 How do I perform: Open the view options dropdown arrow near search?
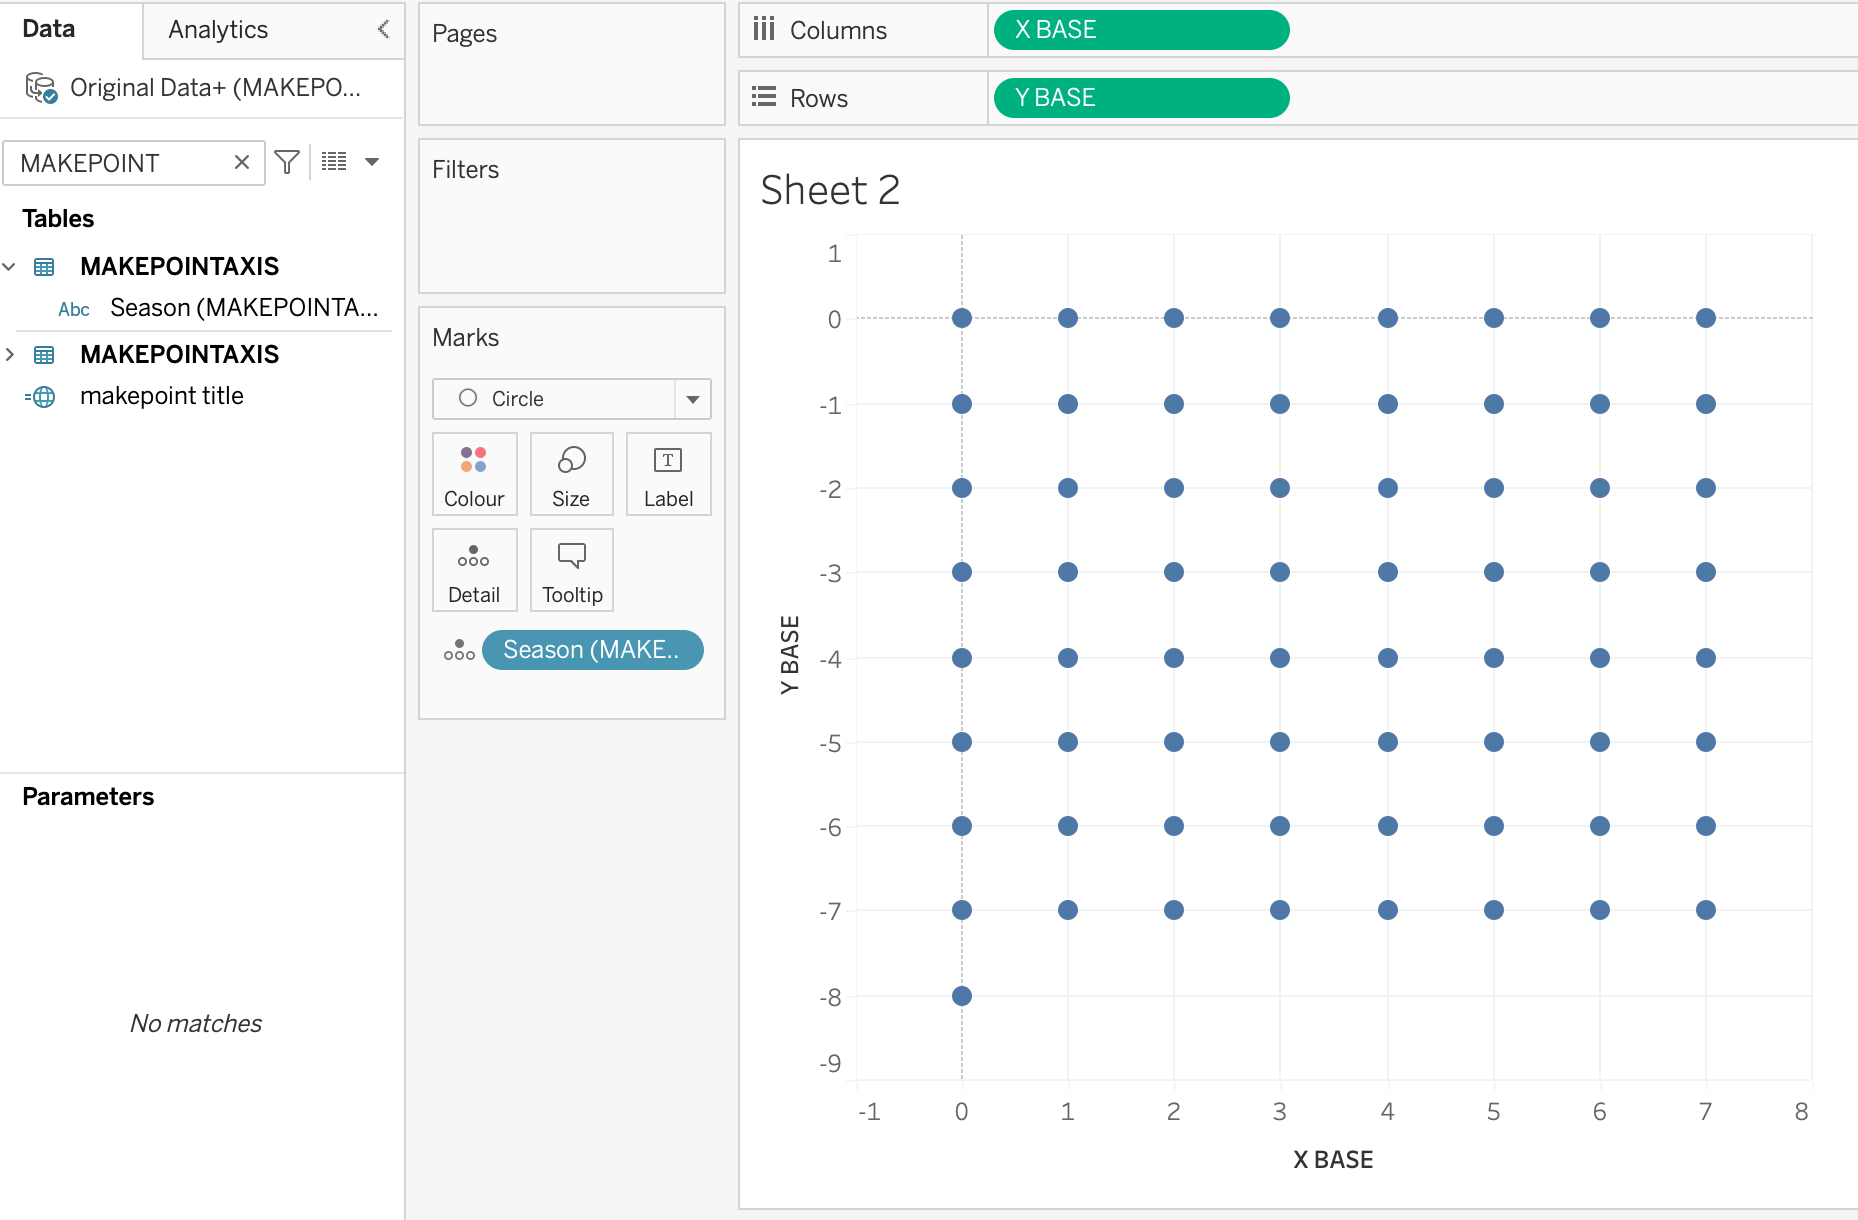coord(372,162)
